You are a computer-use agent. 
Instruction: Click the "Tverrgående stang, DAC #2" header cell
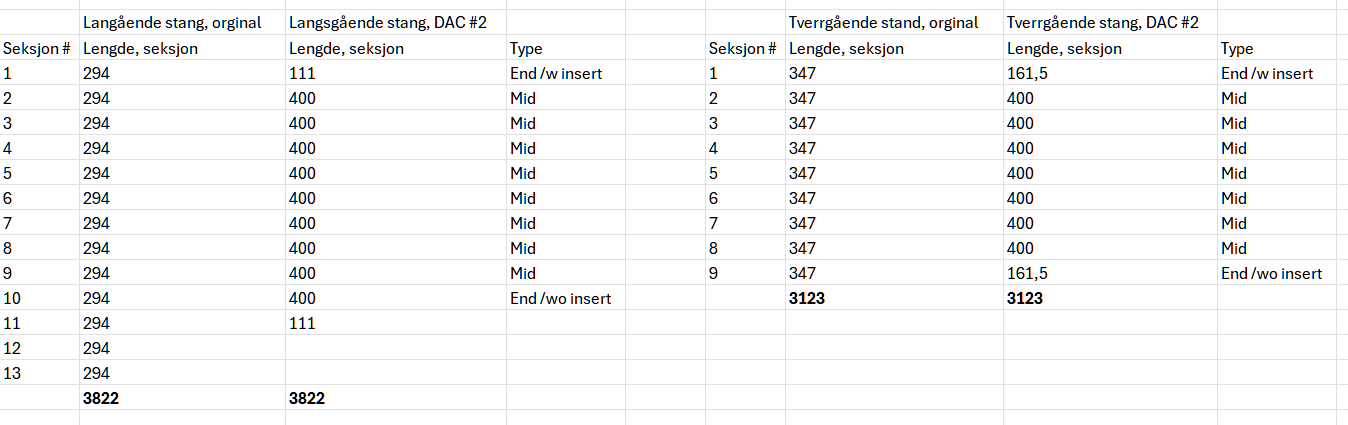click(x=1102, y=23)
